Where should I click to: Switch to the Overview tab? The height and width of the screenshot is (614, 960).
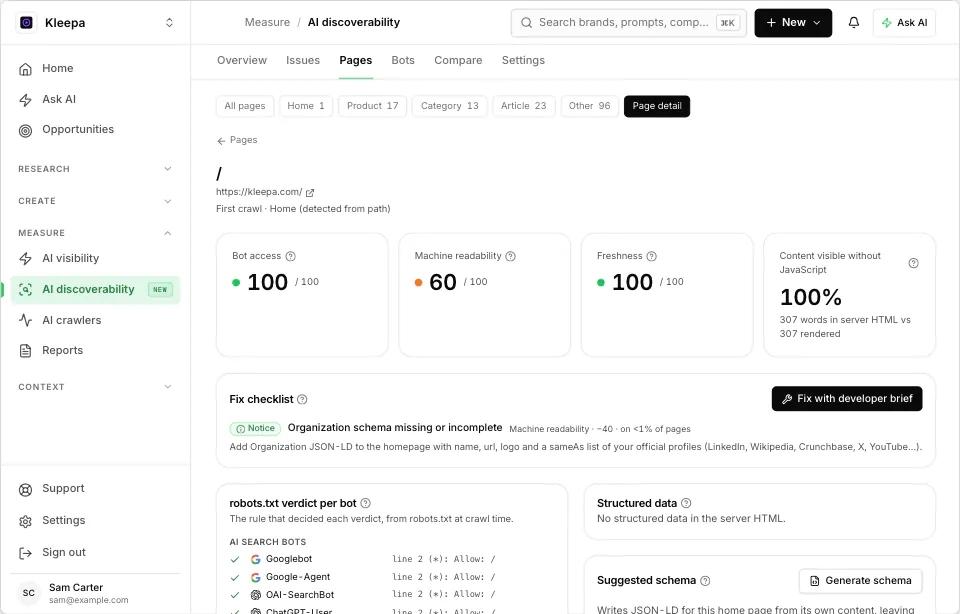coord(242,60)
